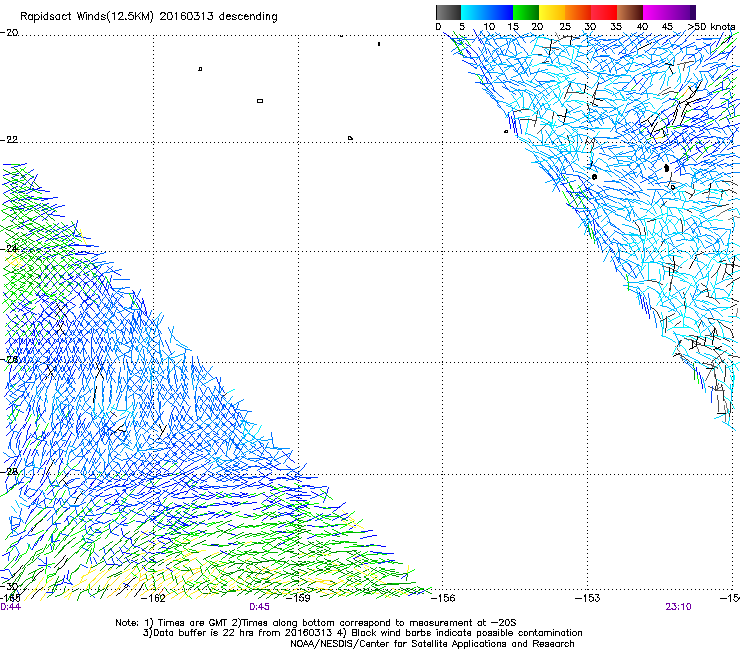Click the '45' legend tick label
Screen dimensions: 740x650
[667, 27]
